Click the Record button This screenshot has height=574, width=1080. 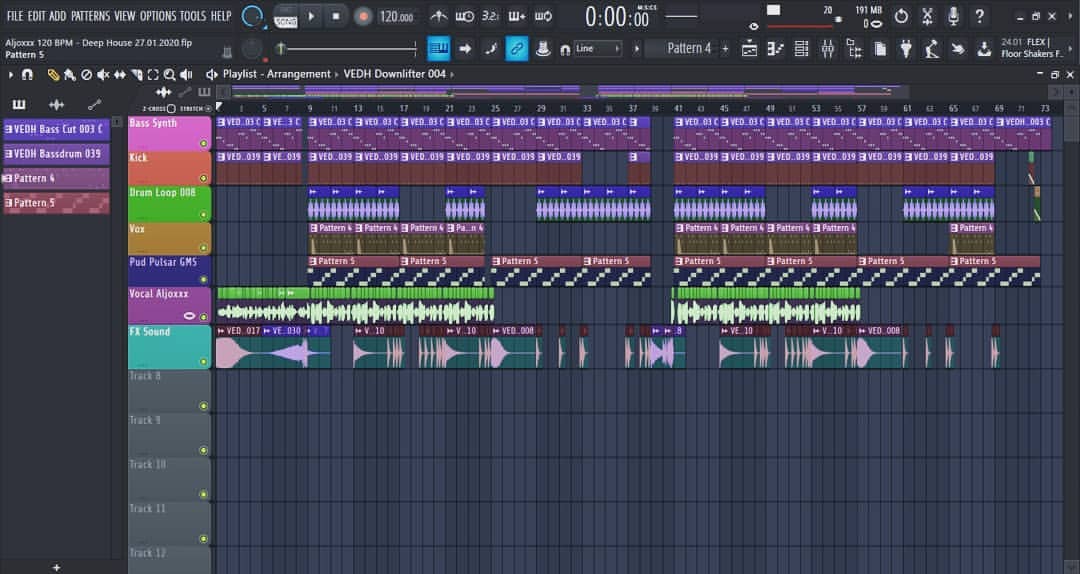coord(362,16)
